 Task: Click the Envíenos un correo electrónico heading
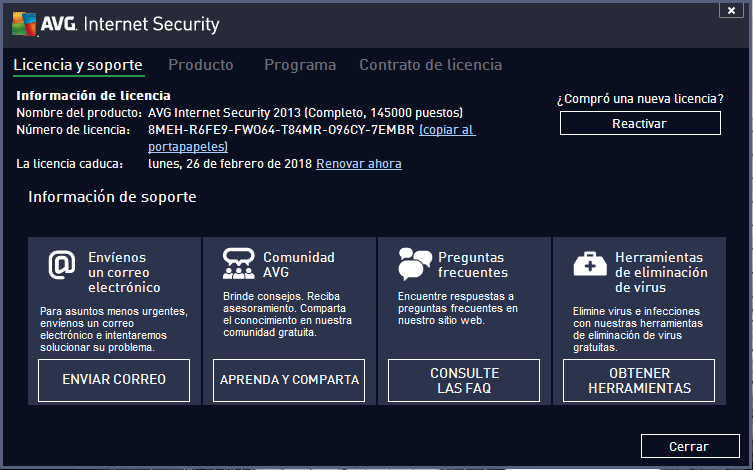[x=124, y=272]
